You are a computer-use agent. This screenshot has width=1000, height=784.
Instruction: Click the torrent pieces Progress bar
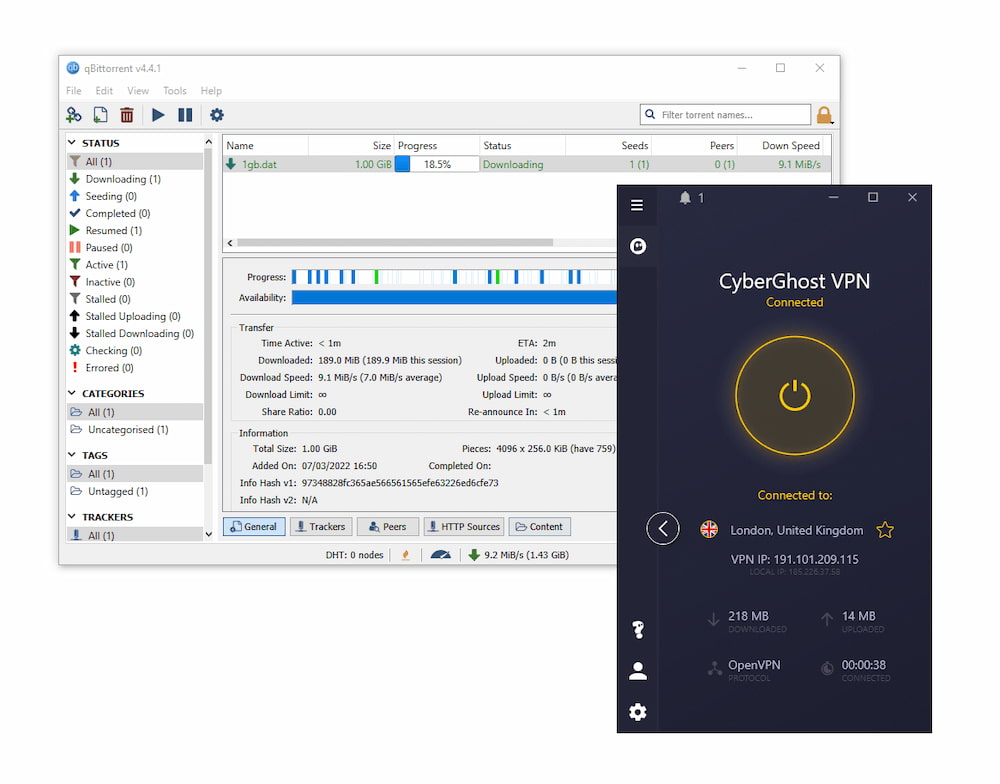click(454, 277)
